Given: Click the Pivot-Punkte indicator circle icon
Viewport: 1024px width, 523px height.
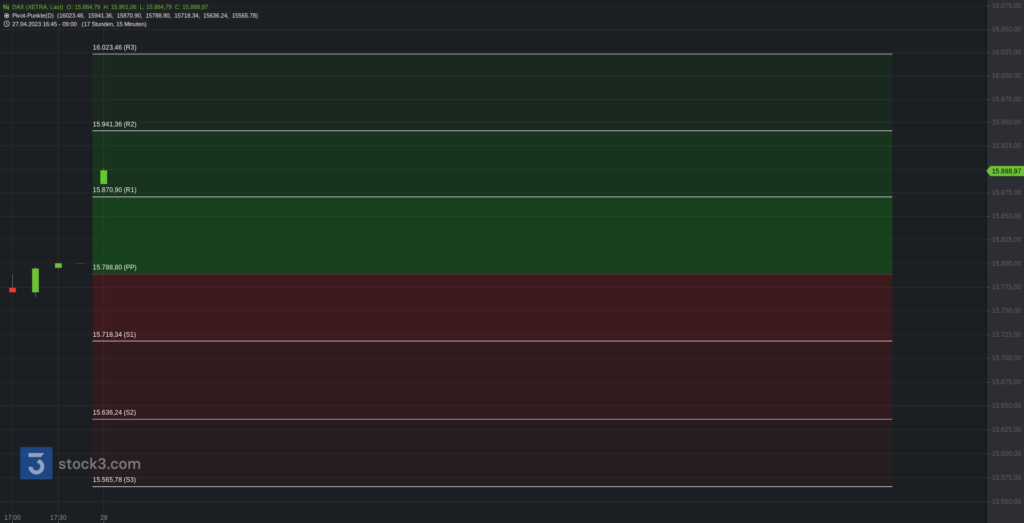Looking at the screenshot, I should point(7,15).
